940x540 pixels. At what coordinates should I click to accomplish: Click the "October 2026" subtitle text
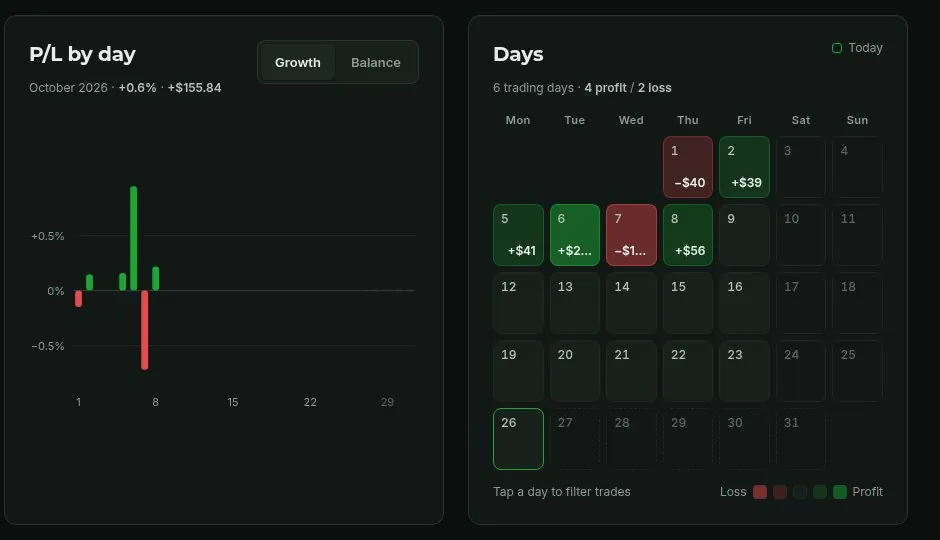point(68,88)
